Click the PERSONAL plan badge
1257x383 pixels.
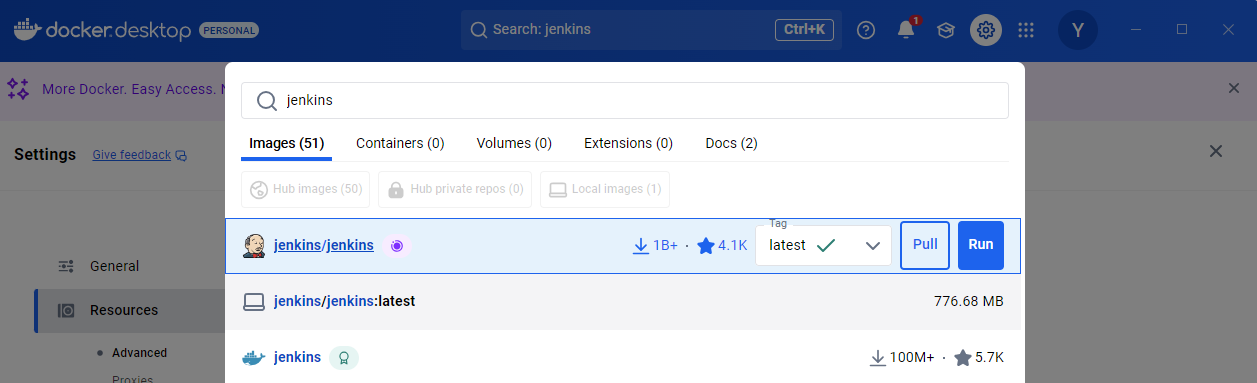point(229,31)
